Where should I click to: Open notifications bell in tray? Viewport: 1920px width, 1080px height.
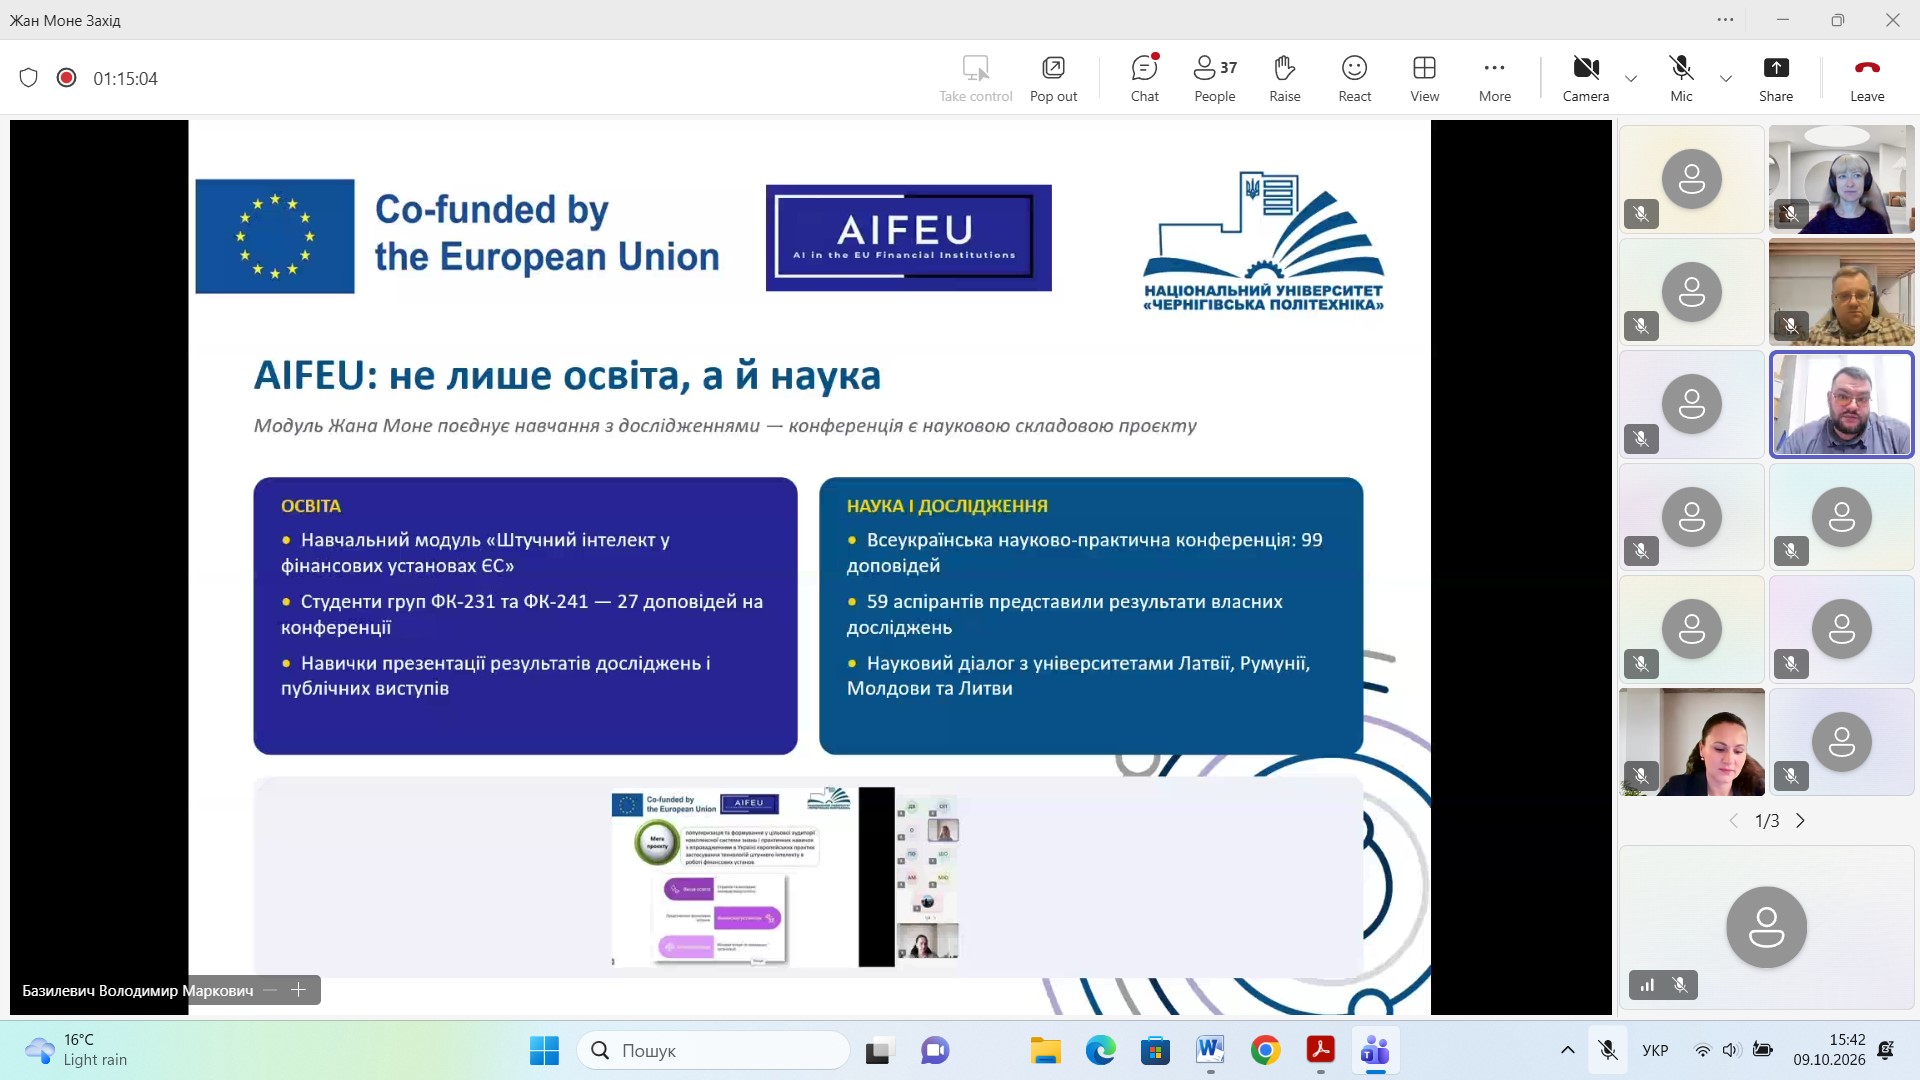click(1886, 1050)
